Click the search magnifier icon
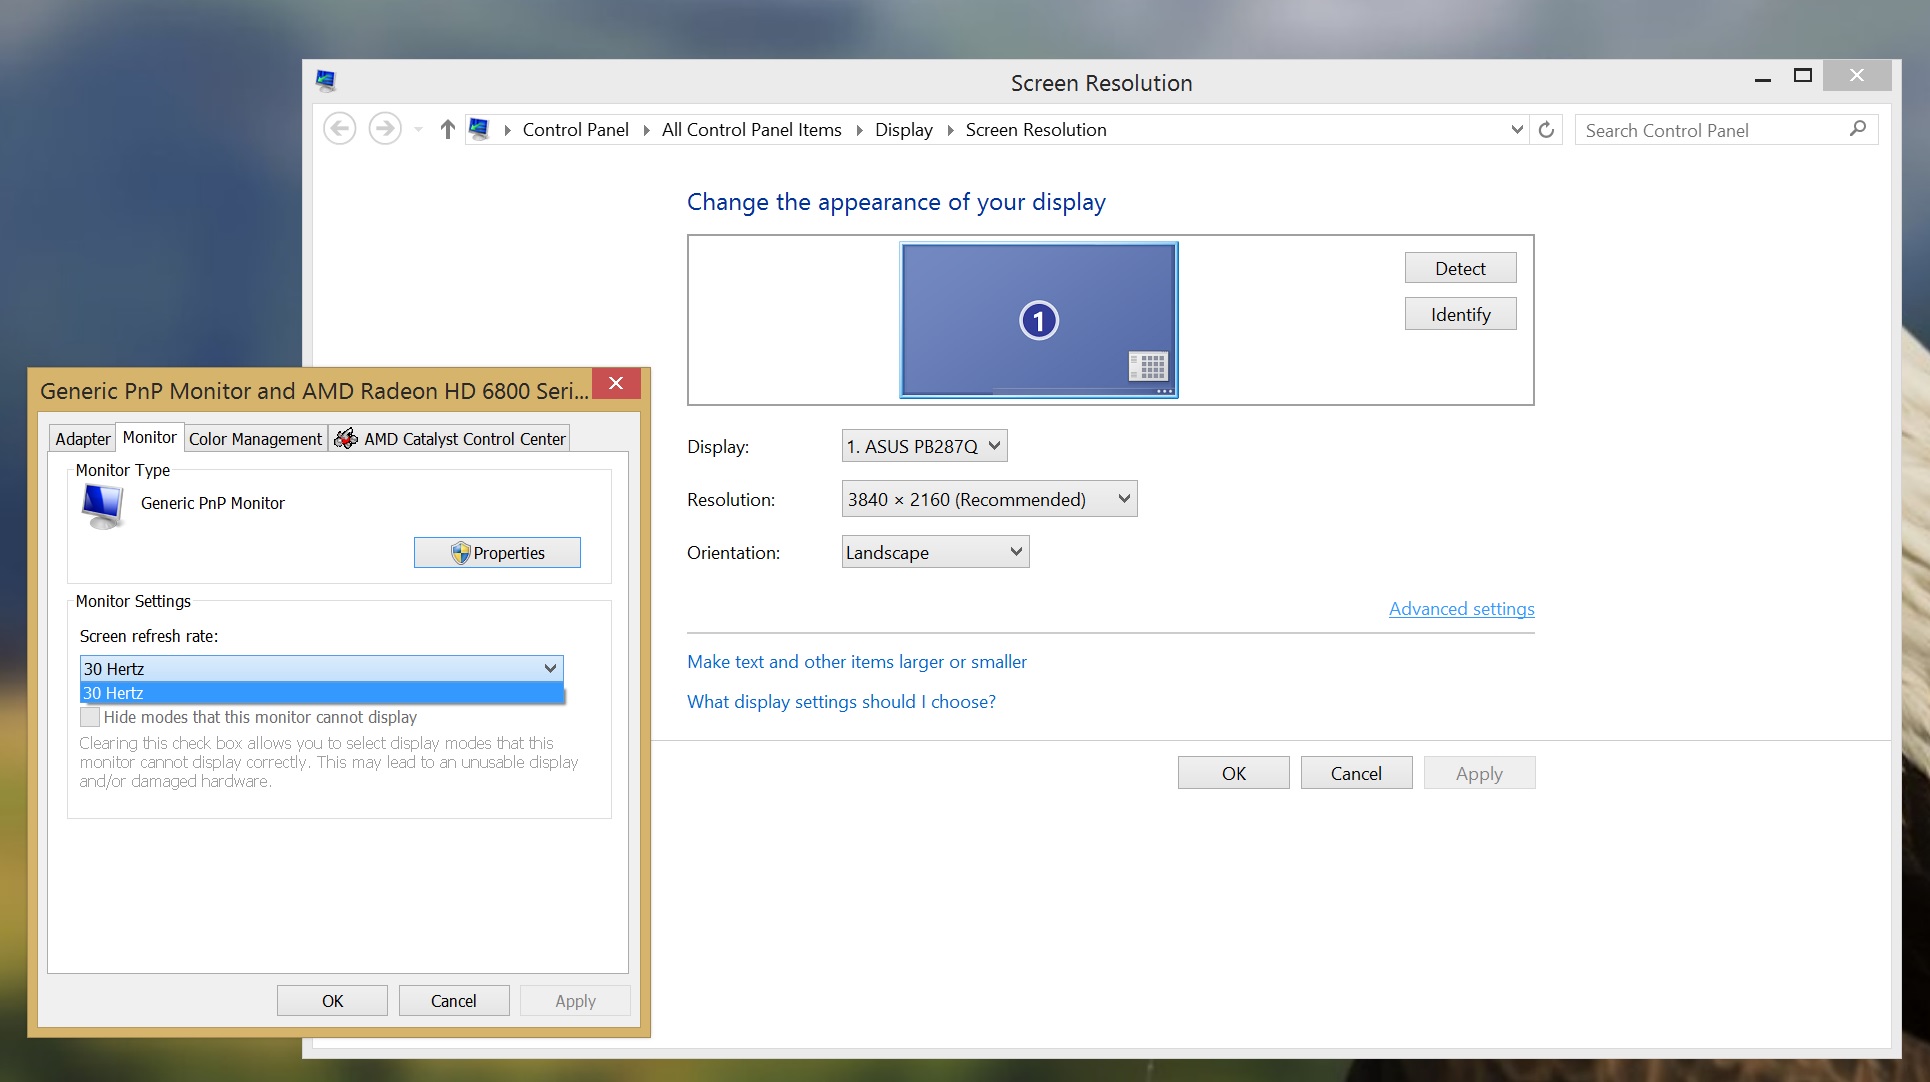The width and height of the screenshot is (1930, 1082). pos(1857,129)
